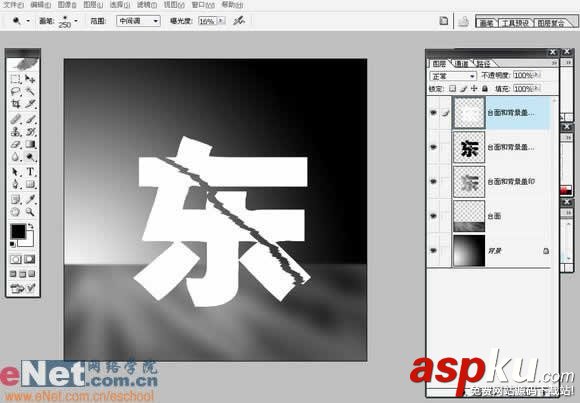
Task: Select the Dodge tool in toolbox
Action: pyautogui.click(x=30, y=157)
